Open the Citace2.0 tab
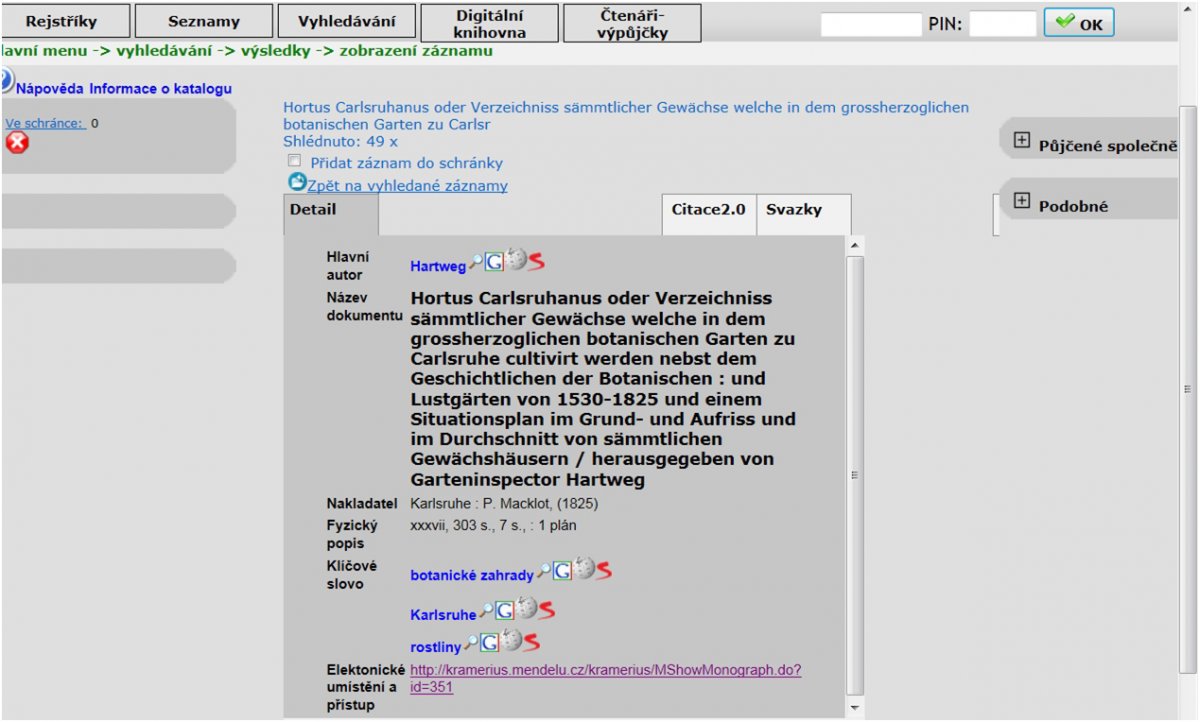 (709, 210)
